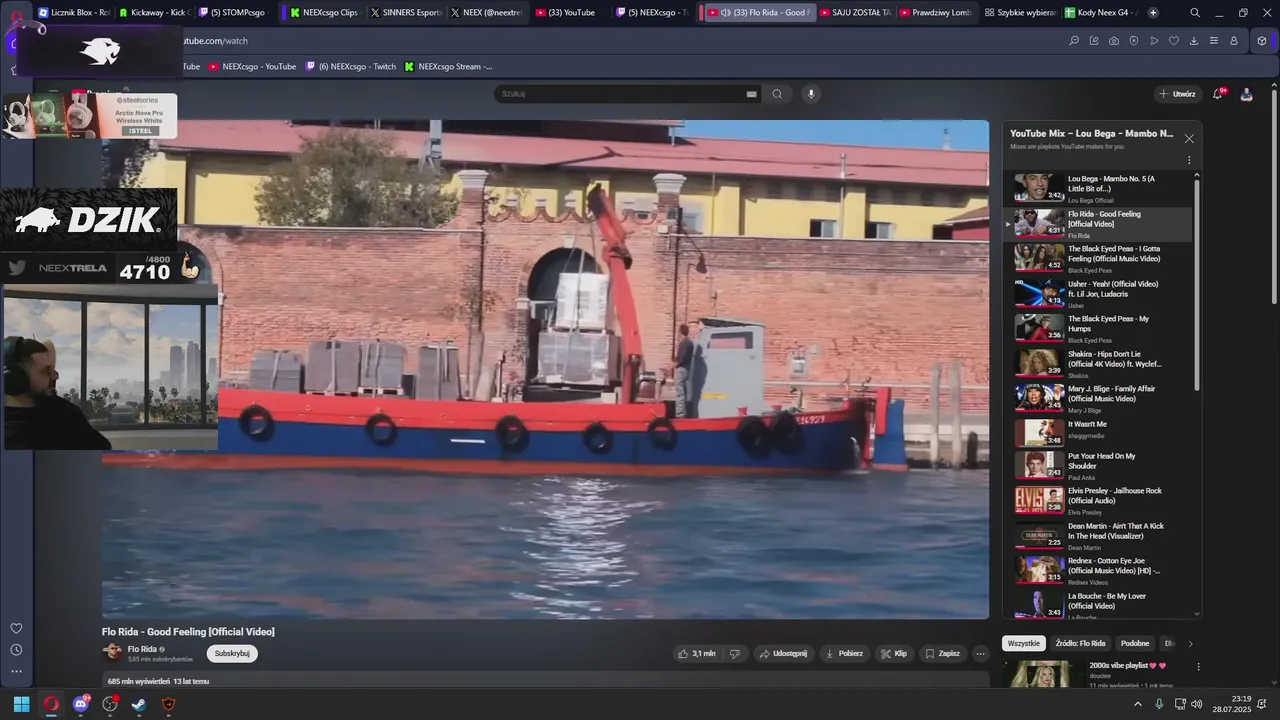Close the YouTube Mix playlist panel
This screenshot has height=720, width=1280.
pyautogui.click(x=1189, y=139)
